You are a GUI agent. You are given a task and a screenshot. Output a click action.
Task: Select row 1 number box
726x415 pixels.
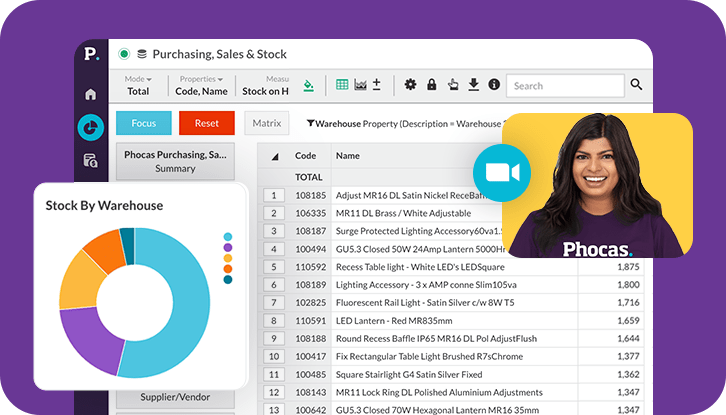[x=273, y=196]
